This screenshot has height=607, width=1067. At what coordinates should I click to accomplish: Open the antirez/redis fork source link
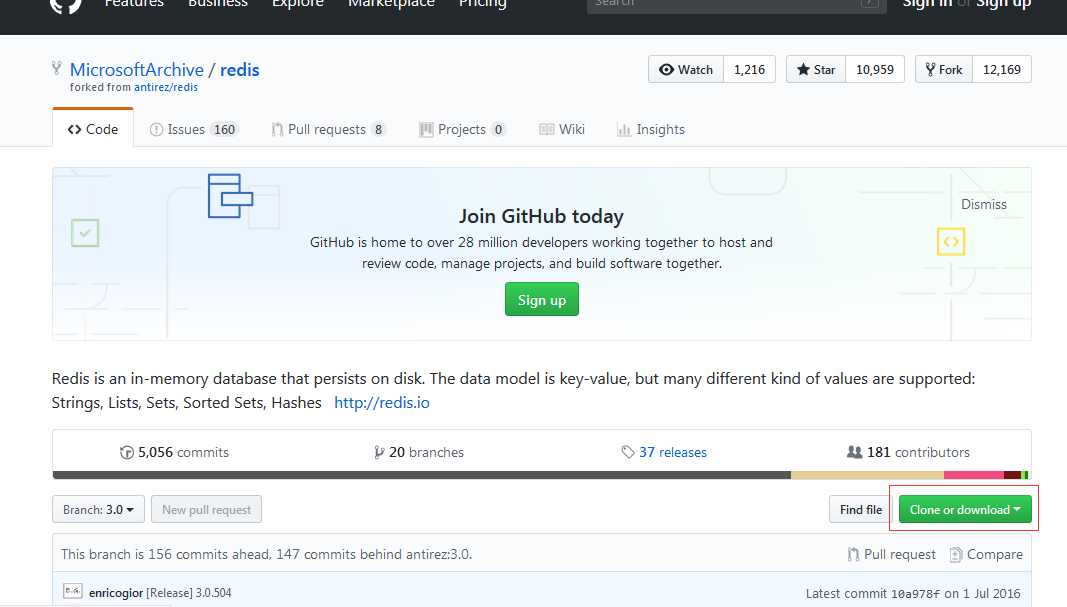pyautogui.click(x=166, y=87)
